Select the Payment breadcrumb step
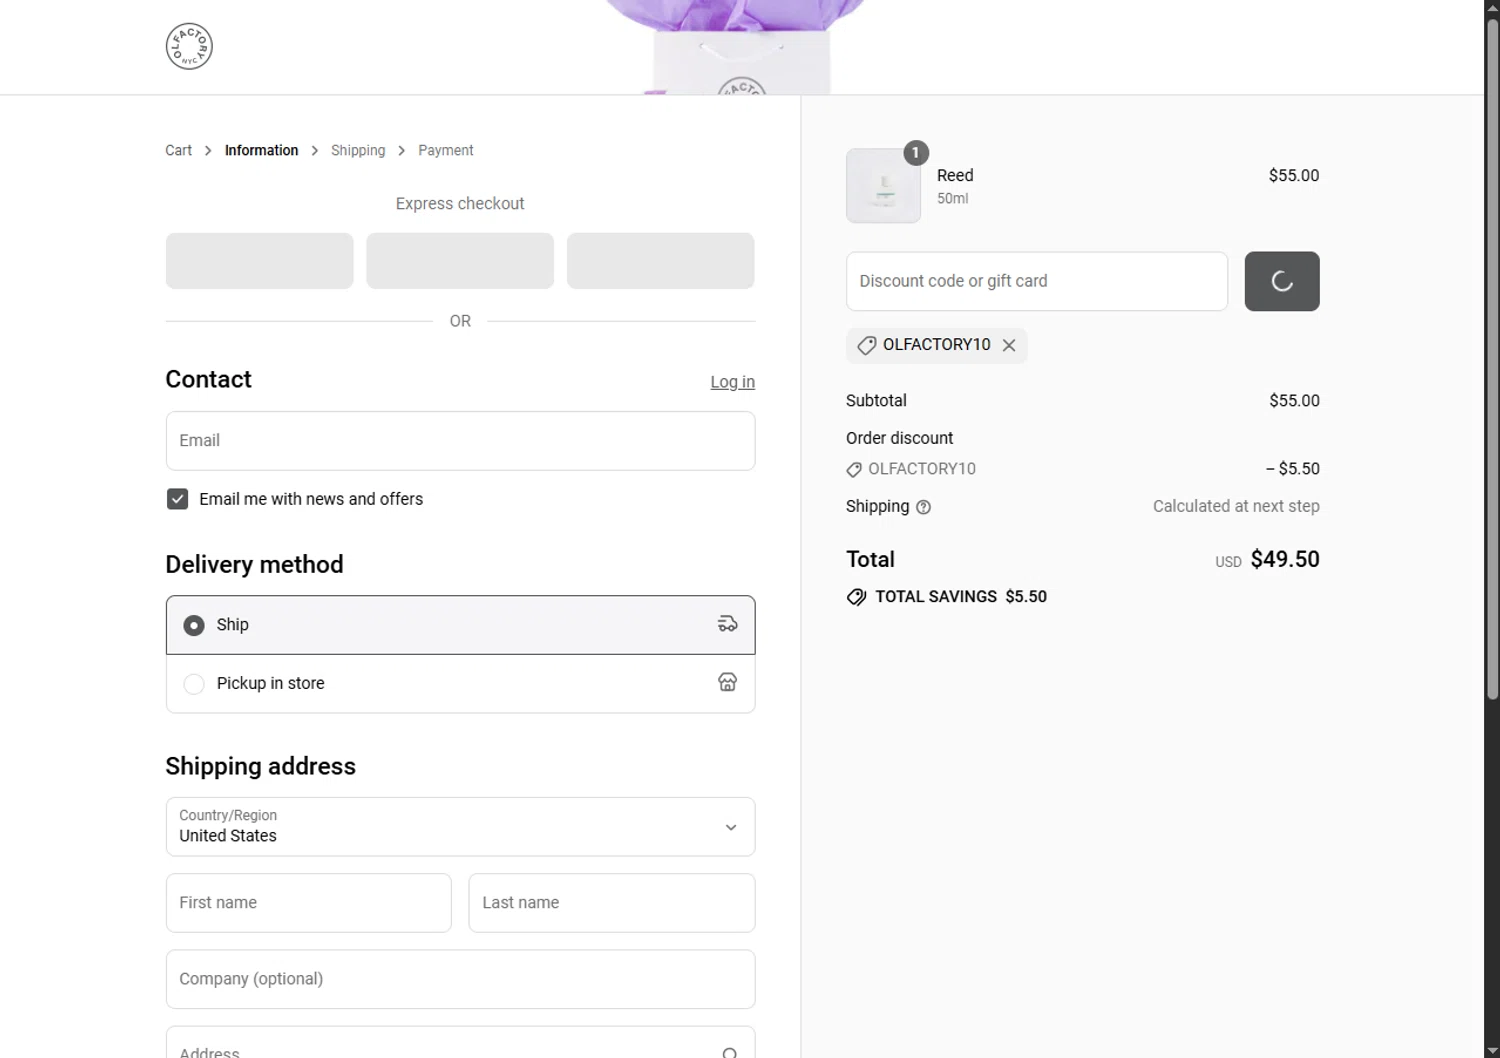Image resolution: width=1500 pixels, height=1058 pixels. click(x=446, y=150)
